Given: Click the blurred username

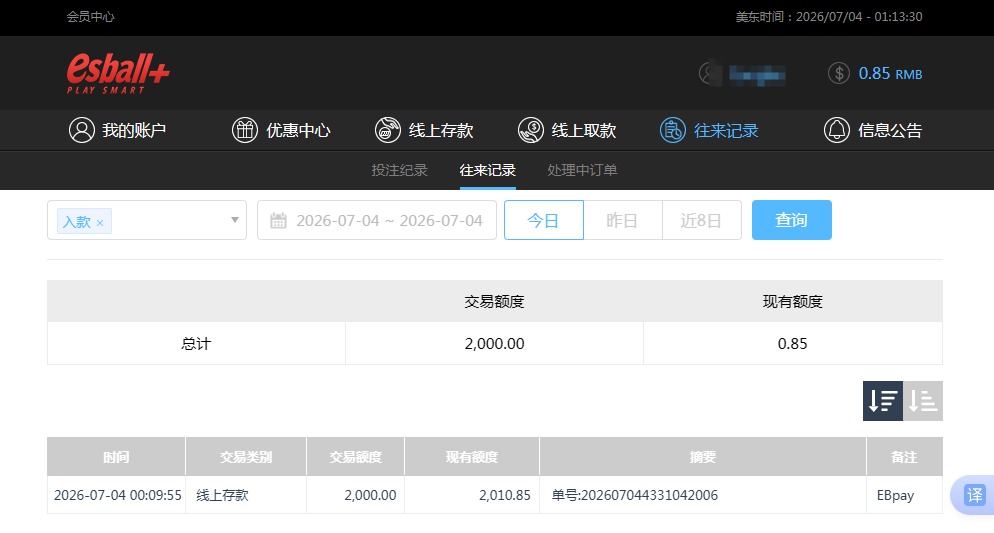Looking at the screenshot, I should [x=757, y=75].
